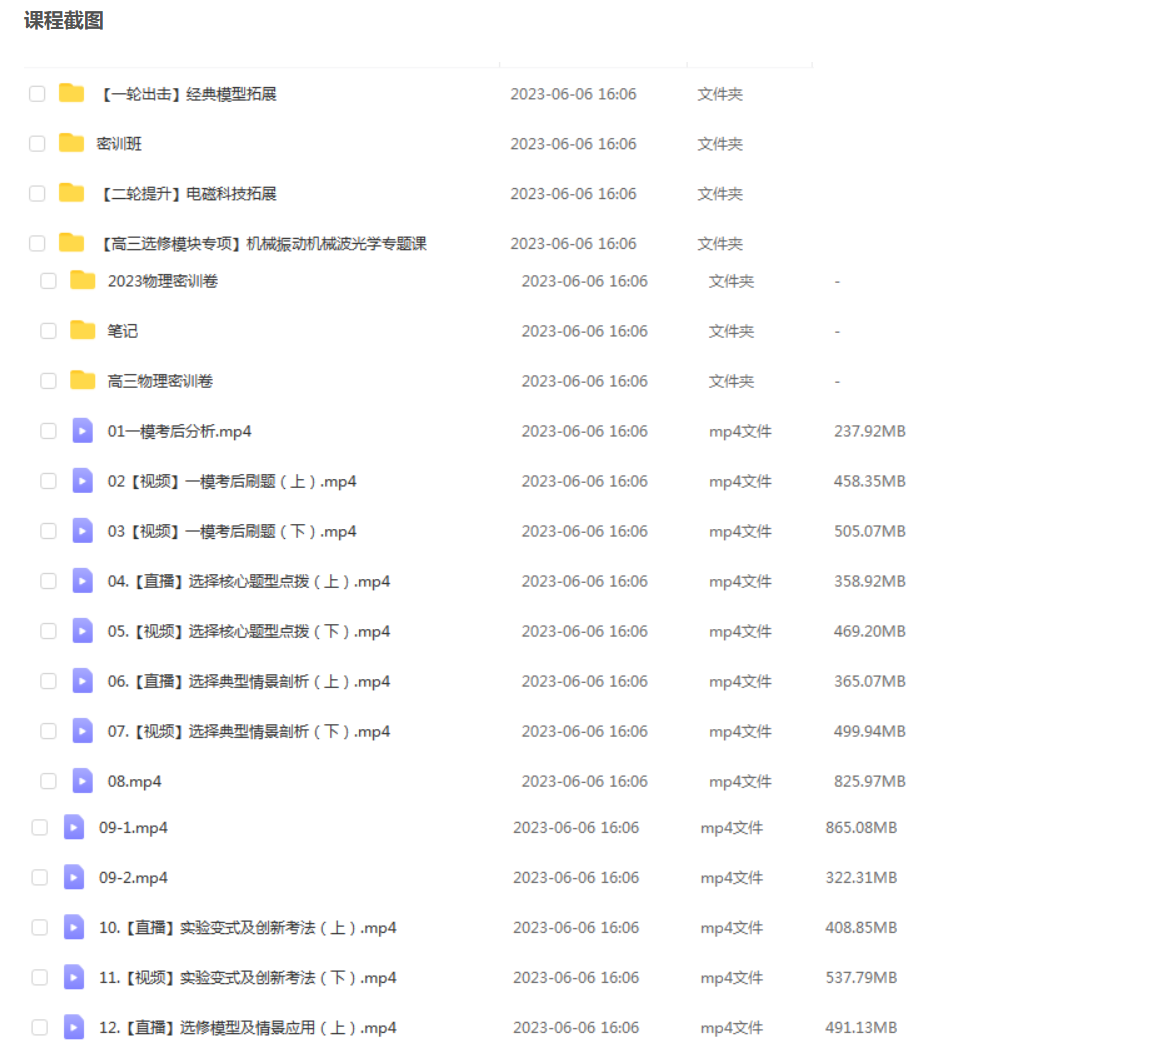Click video icon for 12.【直播】选修模型及情景应用(上).mp4
This screenshot has height=1058, width=1175.
74,1027
